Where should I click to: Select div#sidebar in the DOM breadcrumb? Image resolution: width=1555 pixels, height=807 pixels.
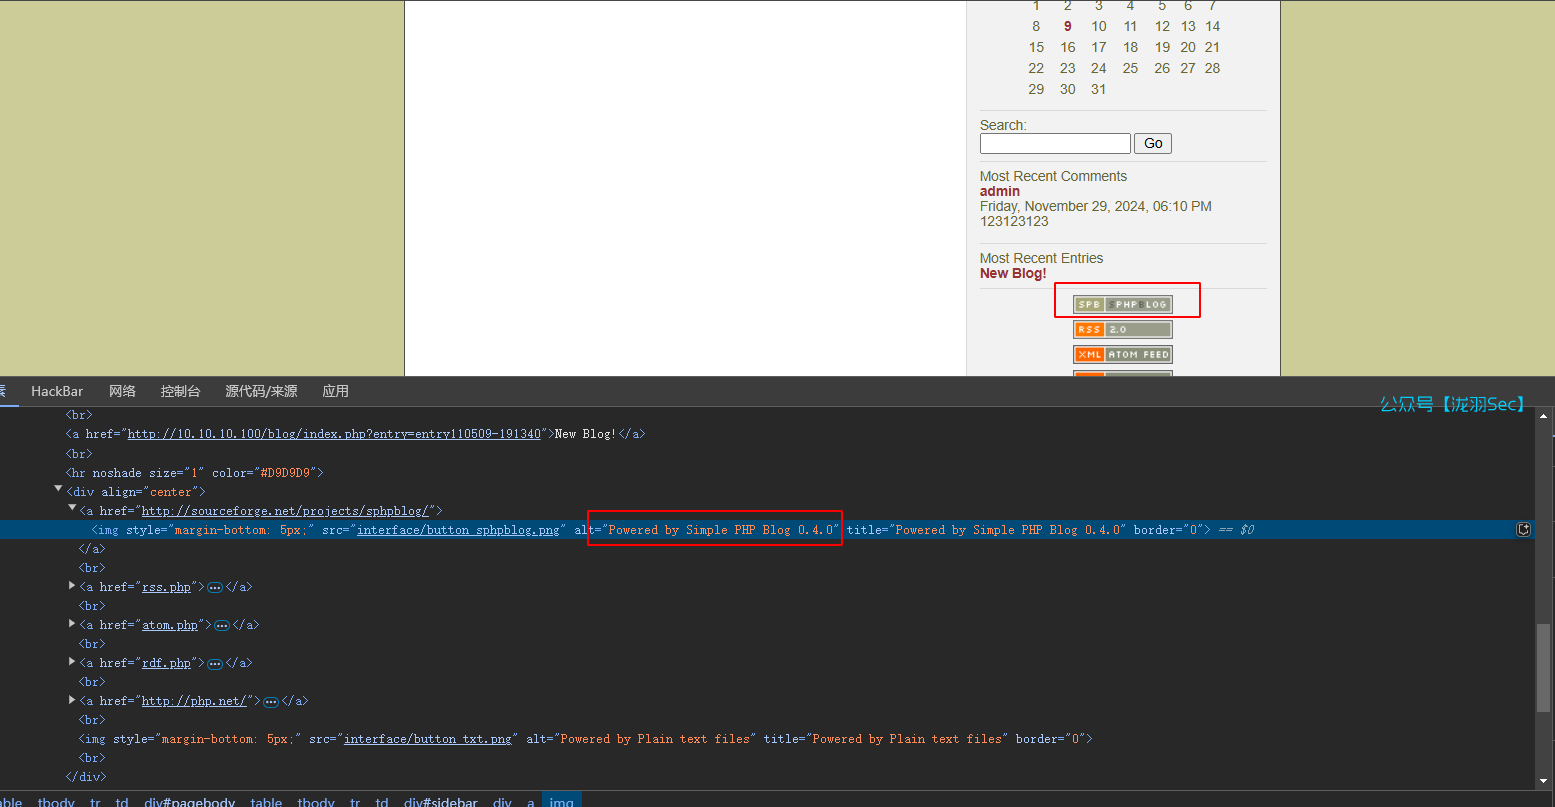(x=440, y=802)
